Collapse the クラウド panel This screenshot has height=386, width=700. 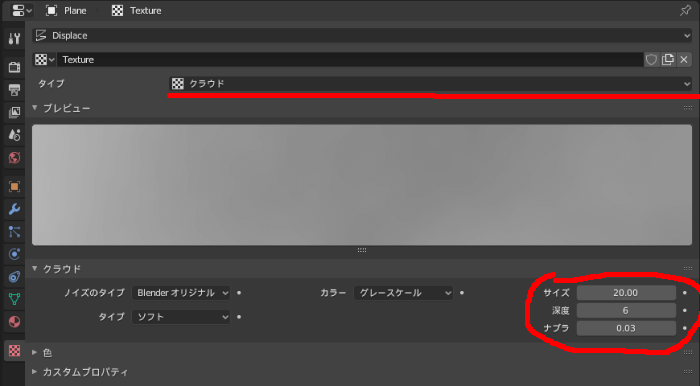coord(34,269)
